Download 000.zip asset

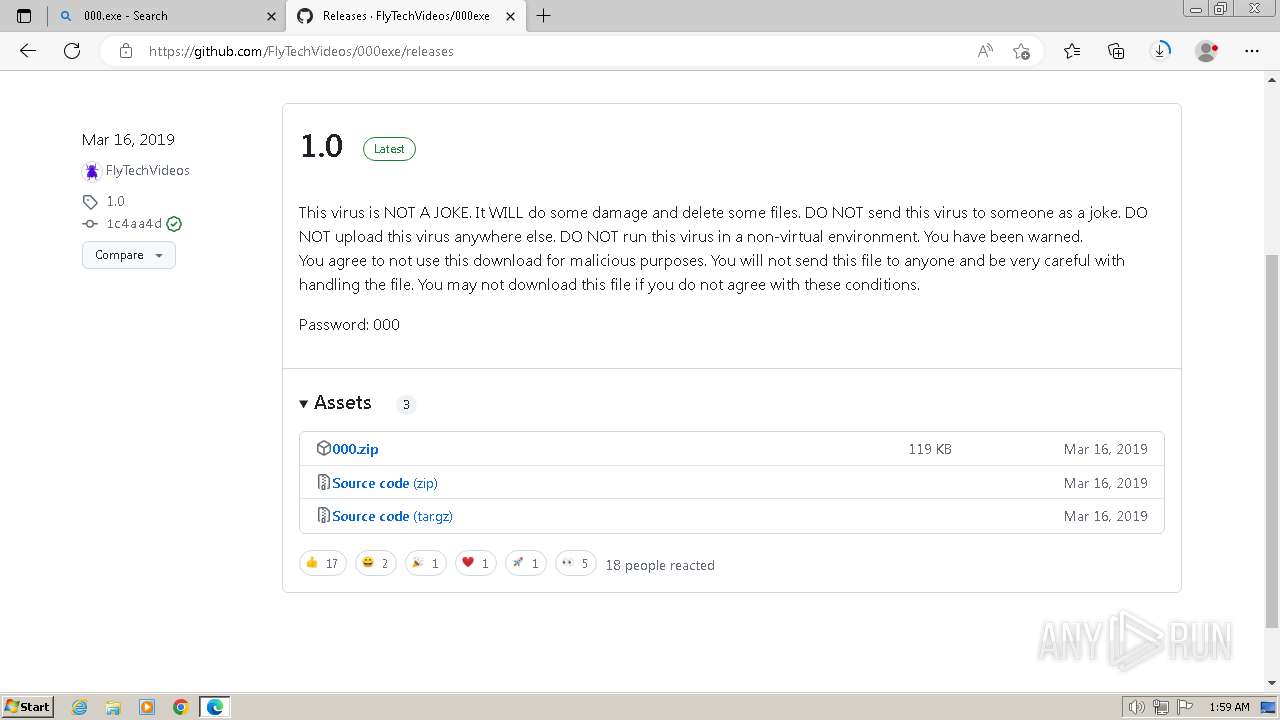pyautogui.click(x=355, y=449)
